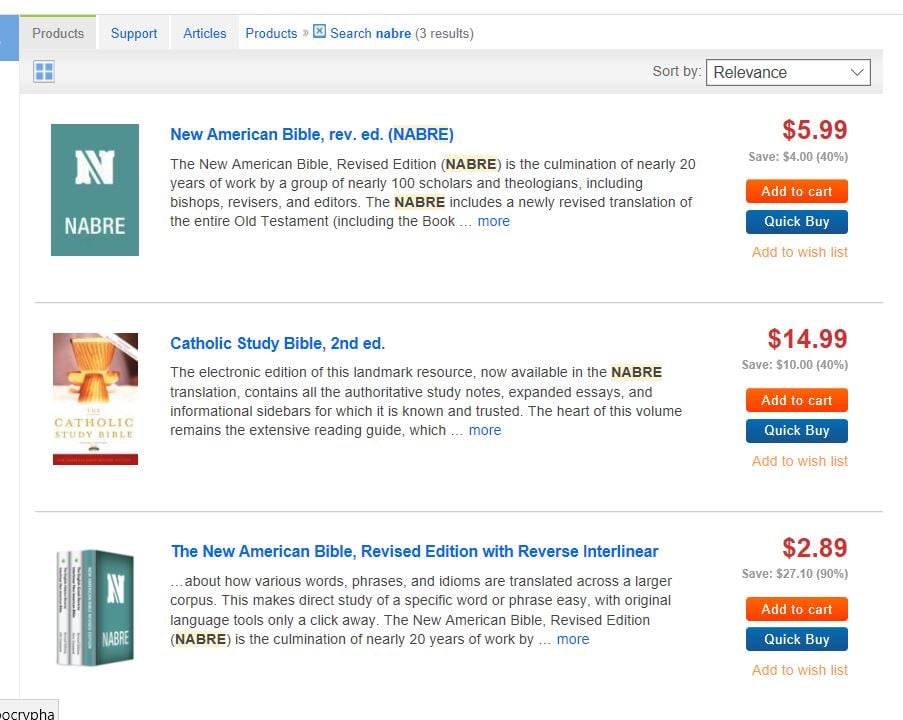
Task: Open the NABRE Reverse Interlinear box set image
Action: point(95,608)
